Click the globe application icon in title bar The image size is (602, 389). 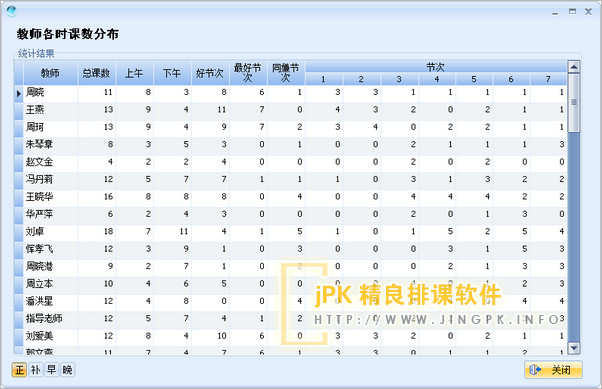[12, 11]
